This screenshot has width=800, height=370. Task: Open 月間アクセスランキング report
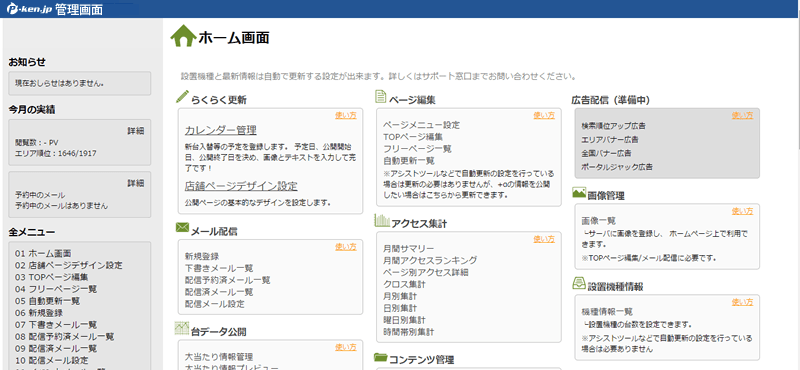point(430,260)
